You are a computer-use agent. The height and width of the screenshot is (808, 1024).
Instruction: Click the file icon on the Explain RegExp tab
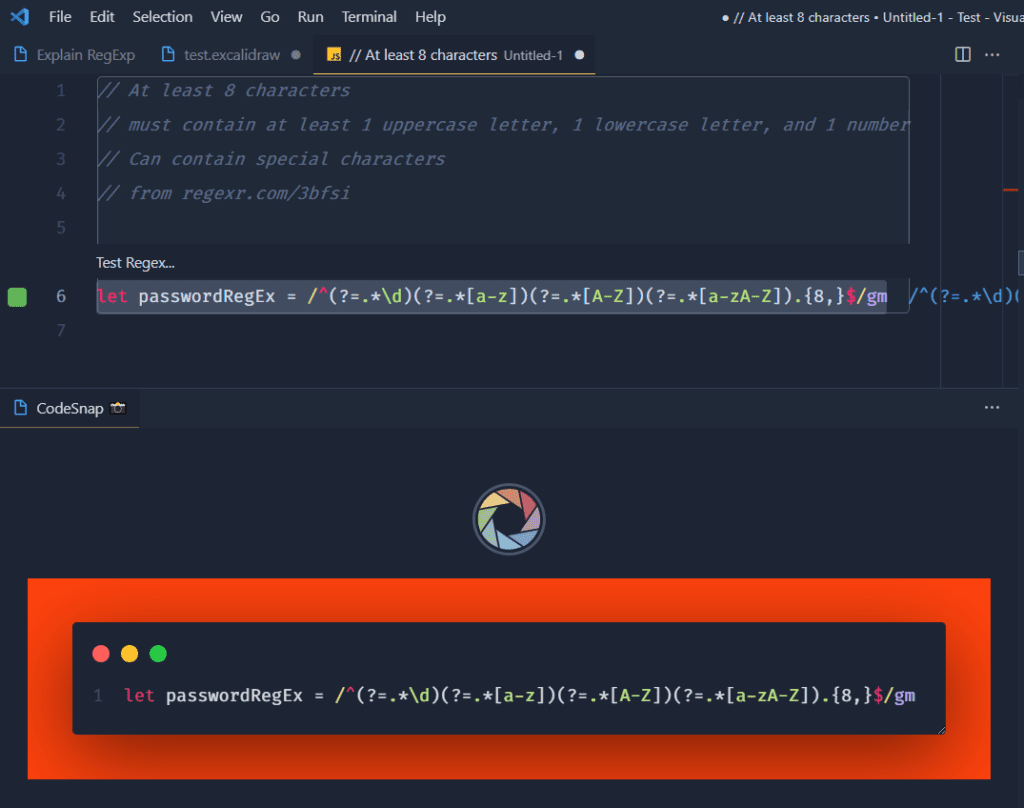[18, 54]
